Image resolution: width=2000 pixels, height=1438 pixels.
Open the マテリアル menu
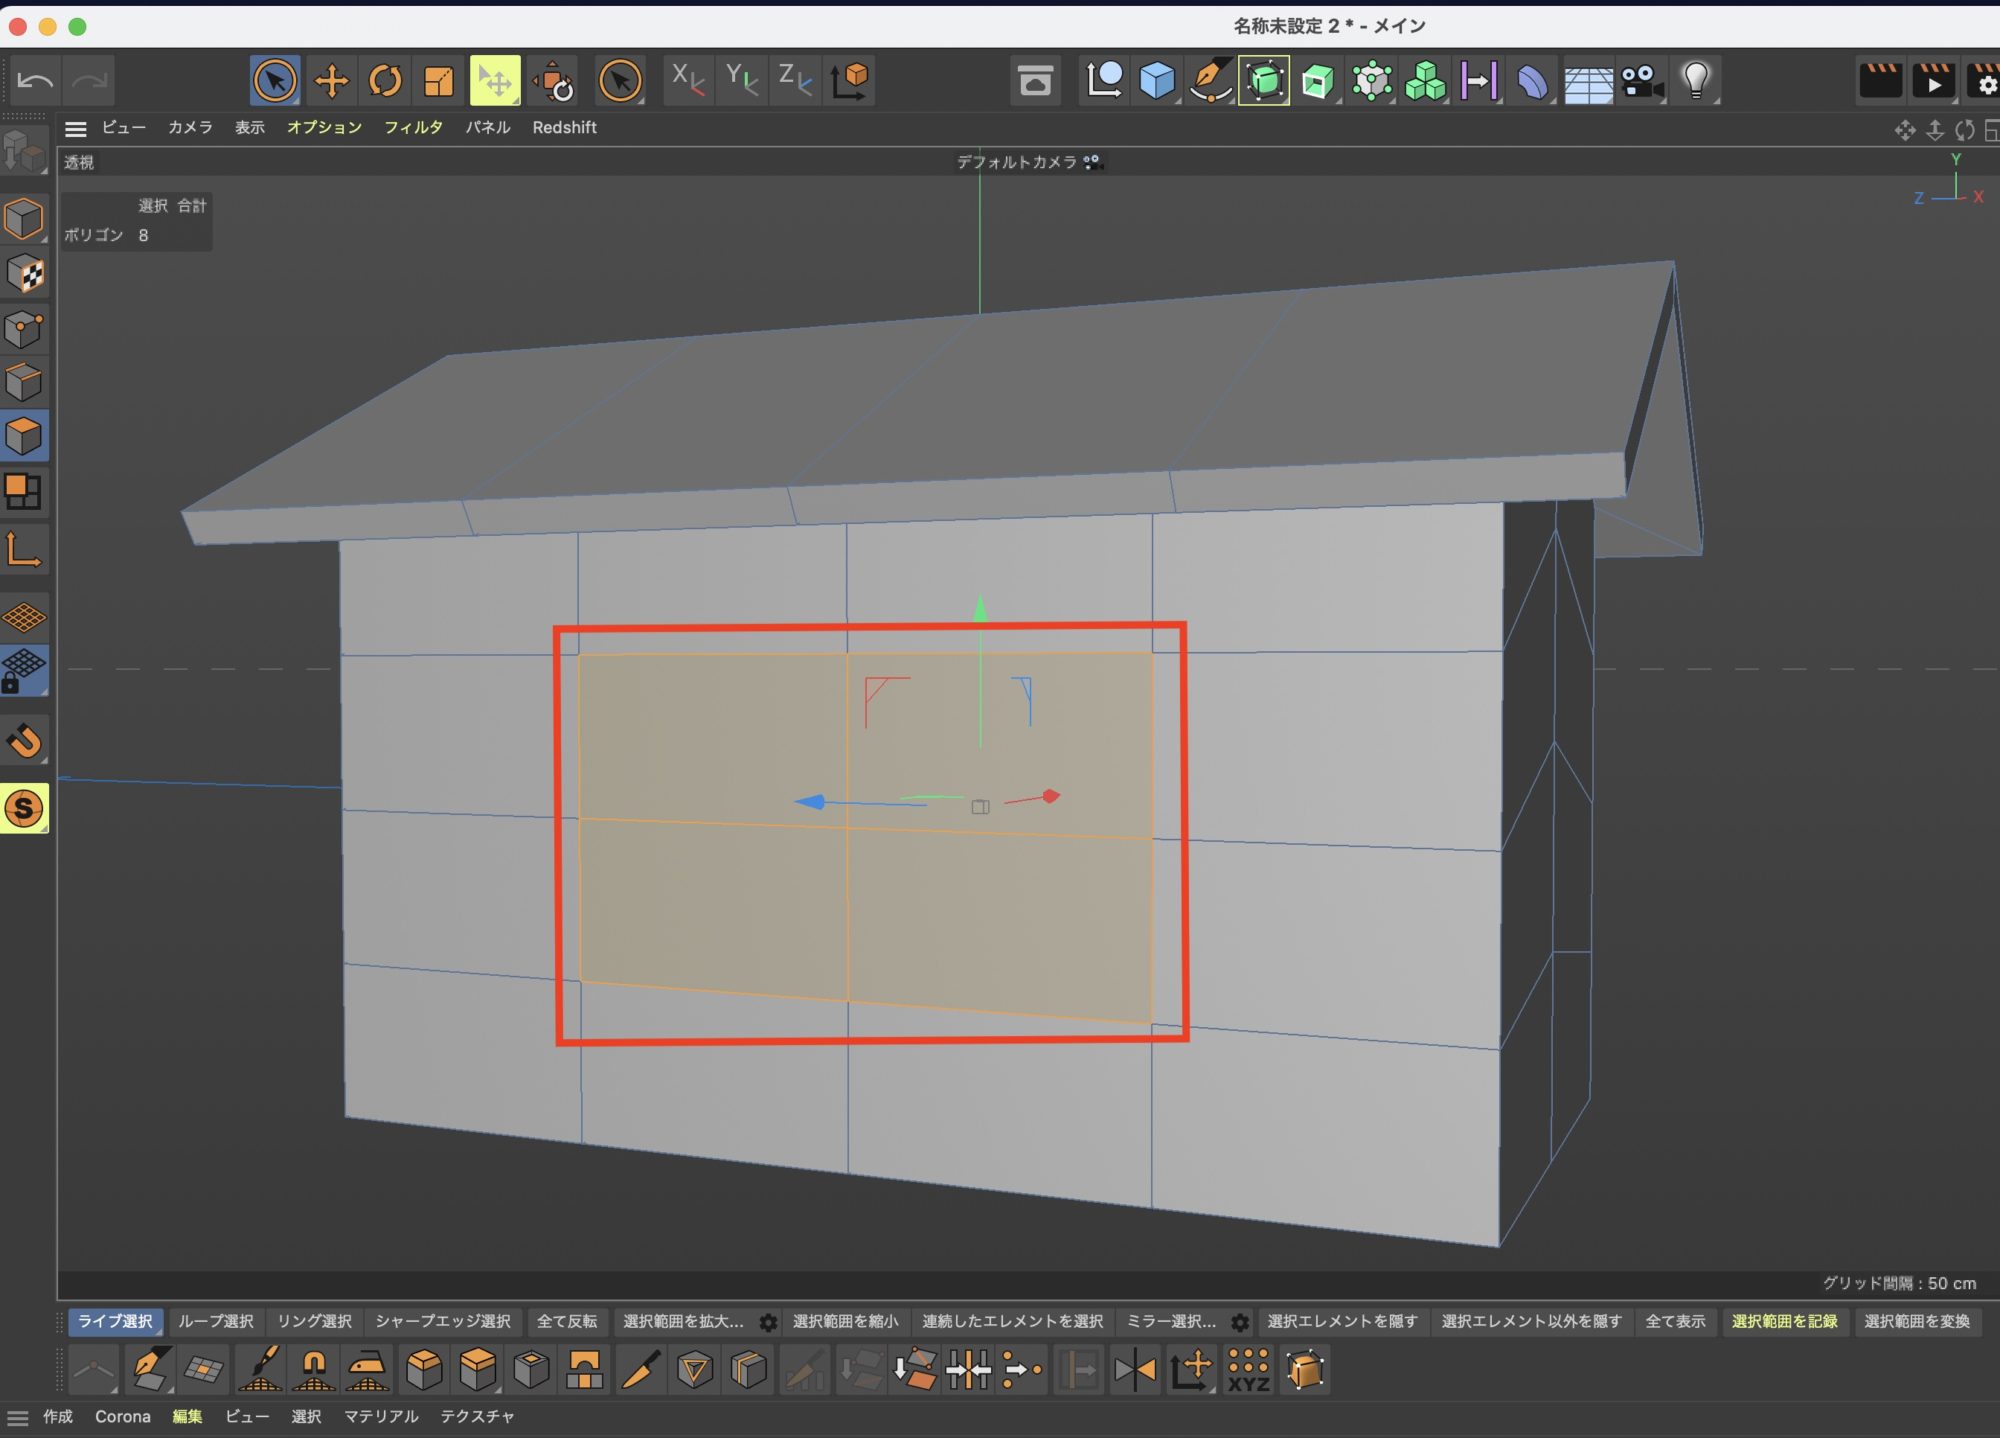381,1416
